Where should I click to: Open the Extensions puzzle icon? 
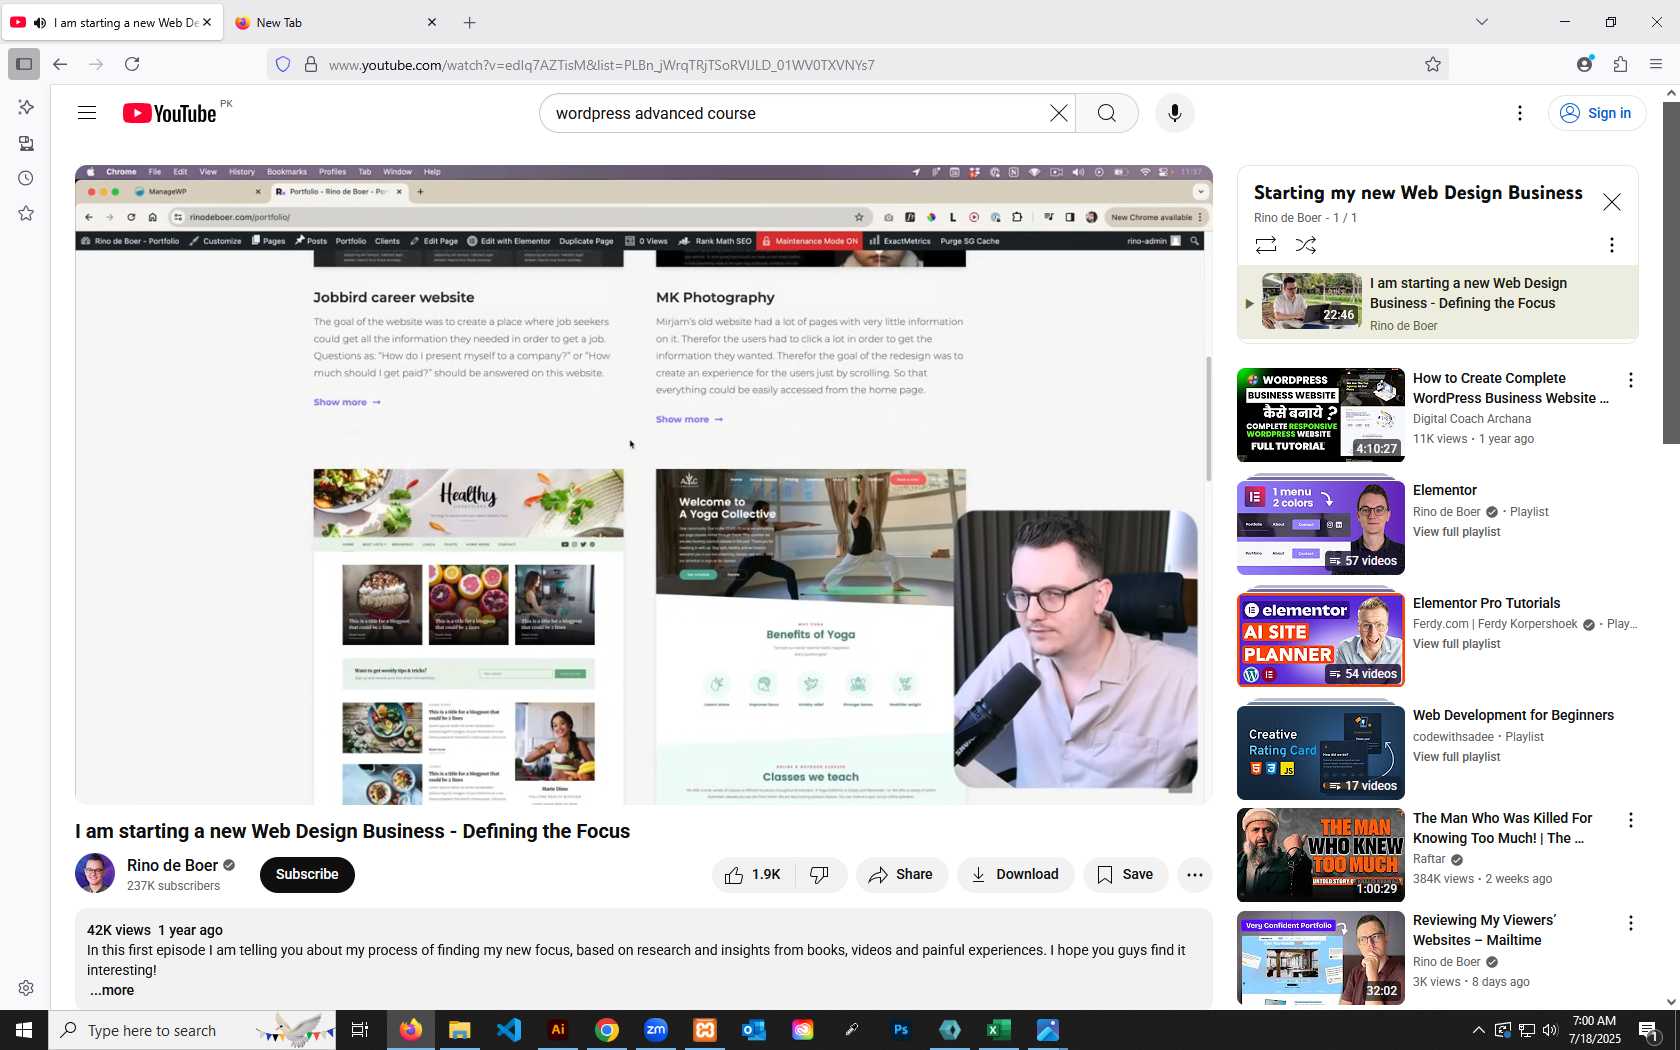(1620, 64)
